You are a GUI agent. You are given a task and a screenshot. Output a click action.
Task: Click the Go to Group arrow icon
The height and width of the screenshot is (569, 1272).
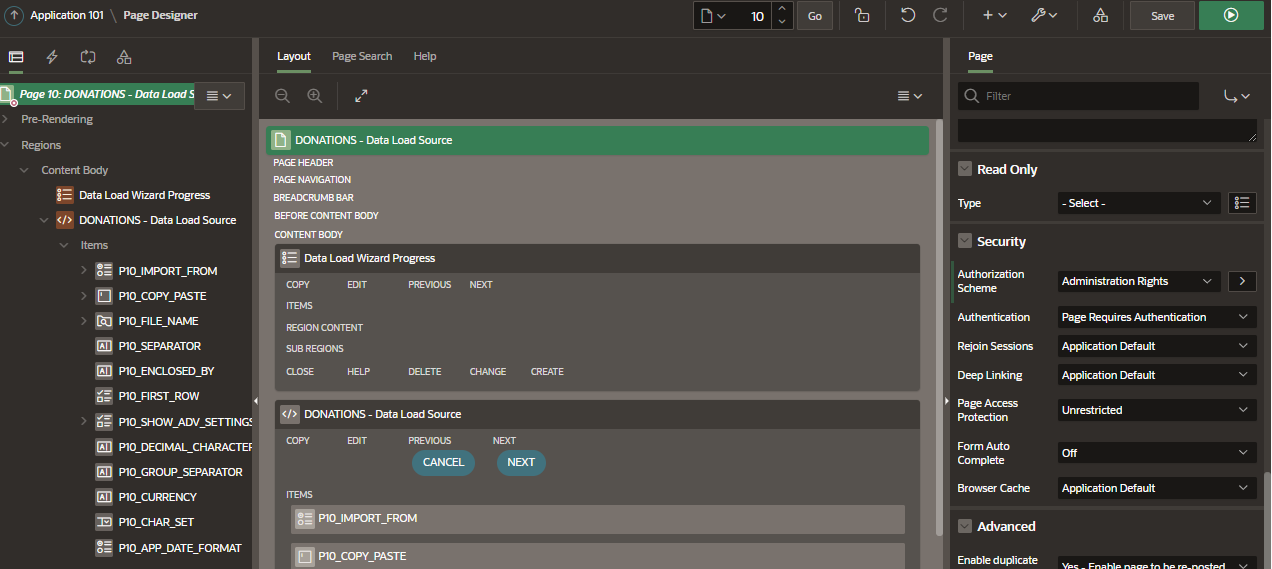(1237, 96)
